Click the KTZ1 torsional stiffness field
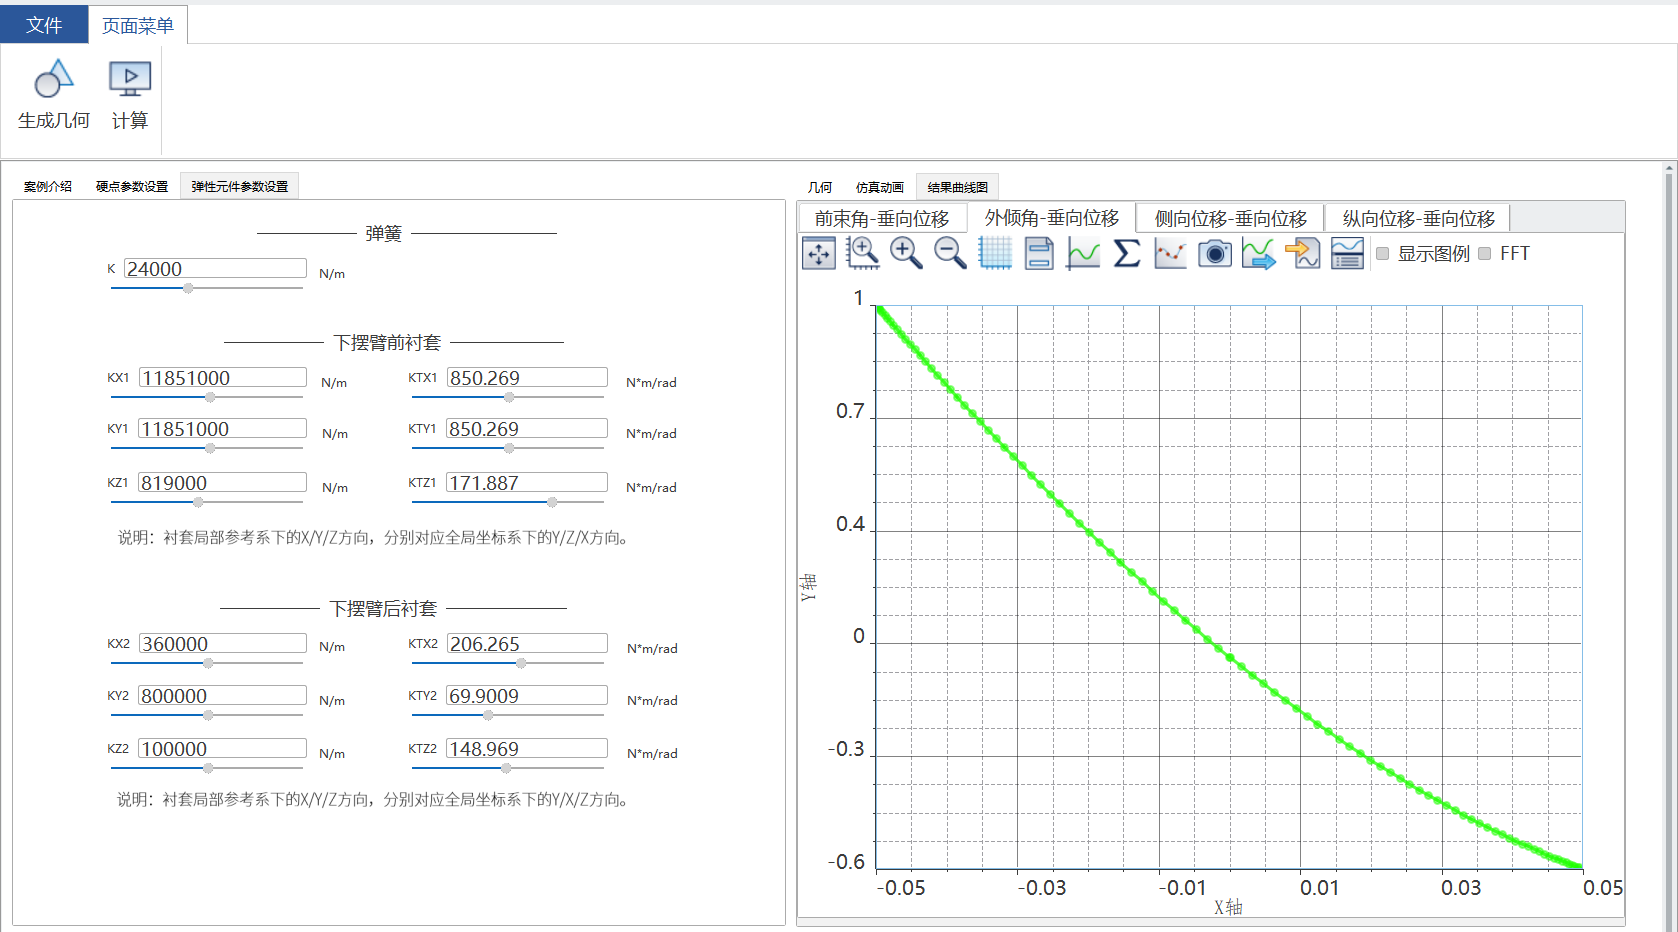 click(527, 482)
